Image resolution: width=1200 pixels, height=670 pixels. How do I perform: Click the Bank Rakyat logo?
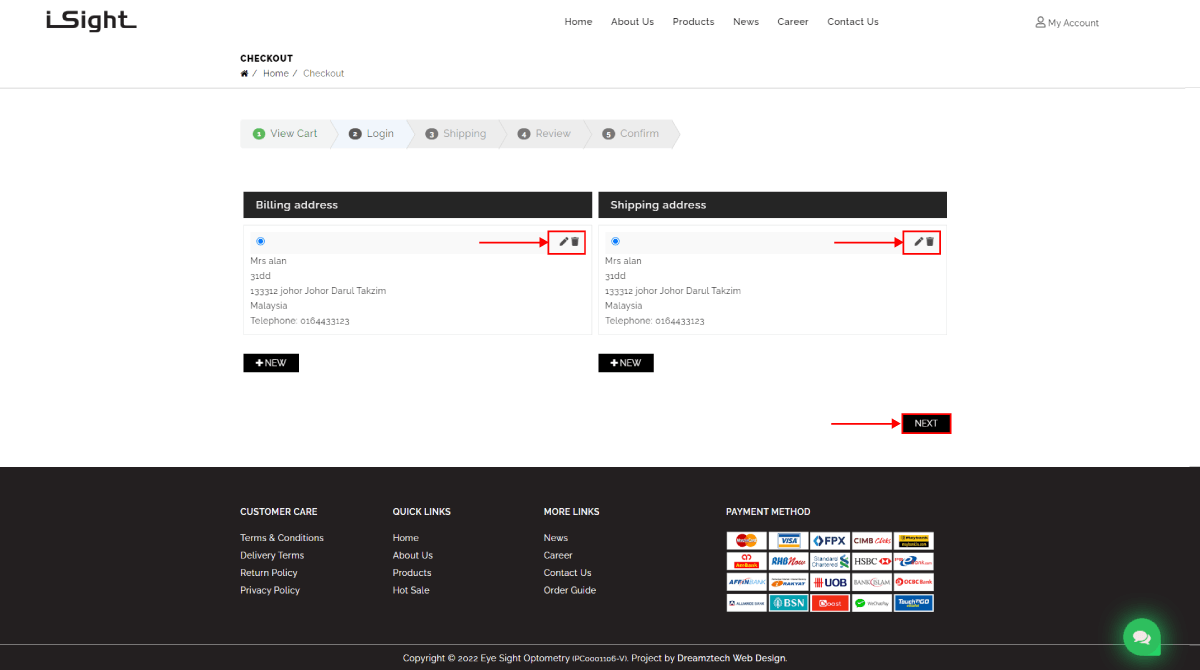tap(789, 582)
